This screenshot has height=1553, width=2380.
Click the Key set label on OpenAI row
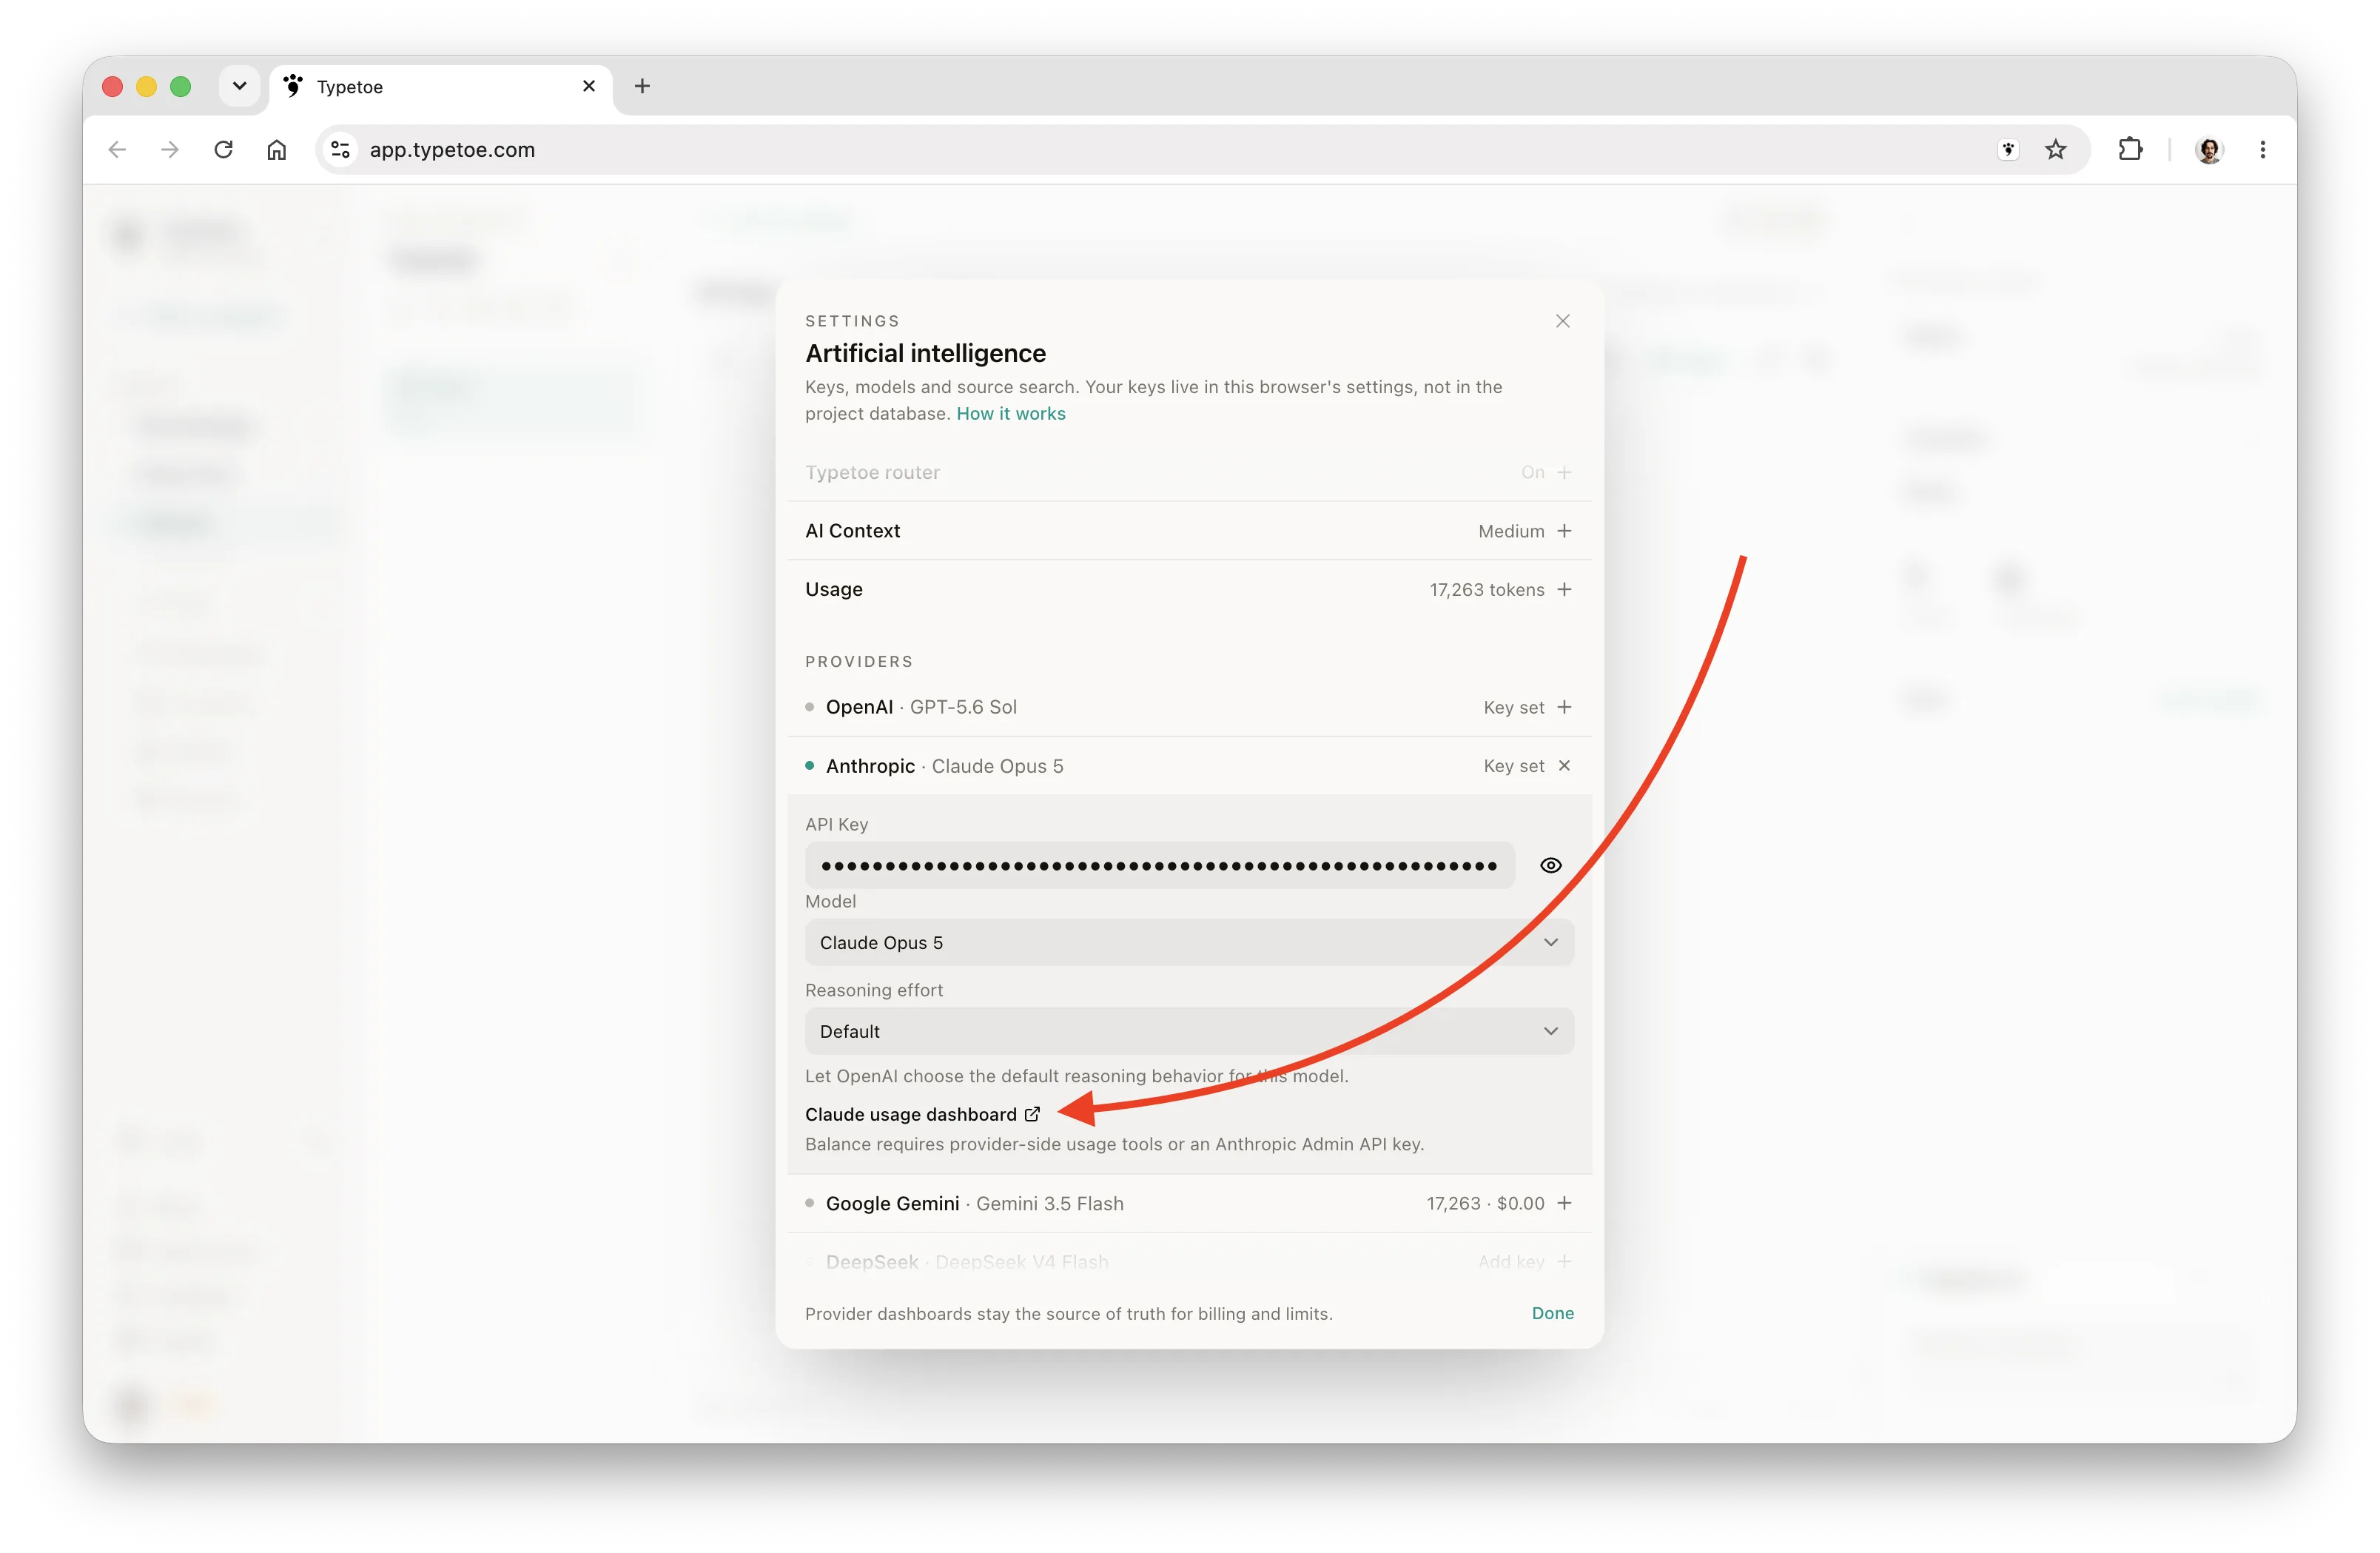tap(1513, 707)
